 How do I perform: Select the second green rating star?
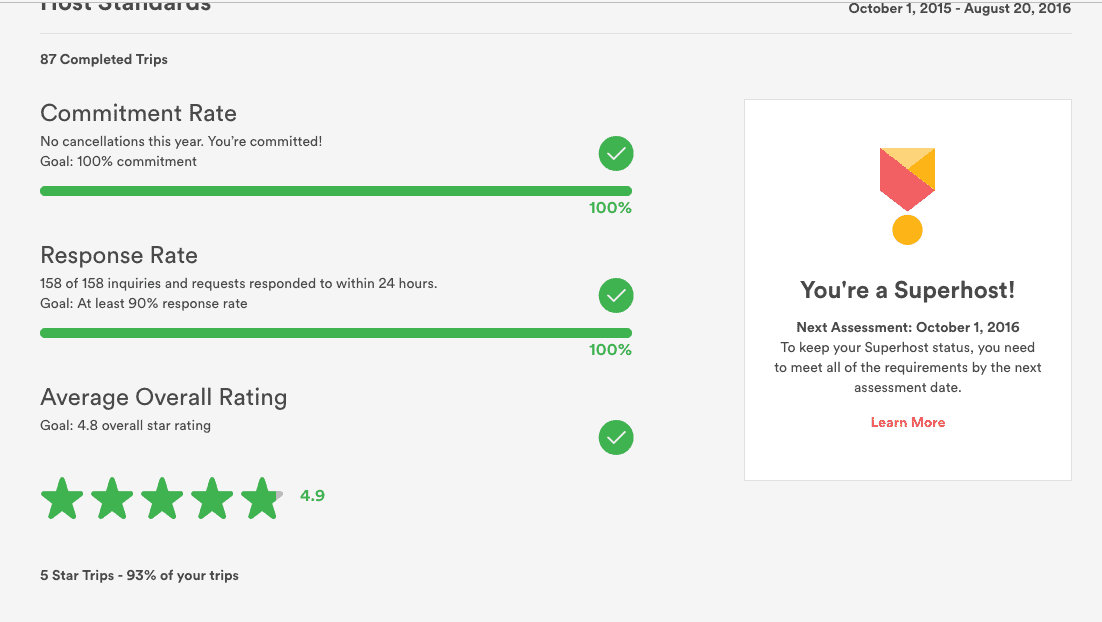pyautogui.click(x=112, y=498)
